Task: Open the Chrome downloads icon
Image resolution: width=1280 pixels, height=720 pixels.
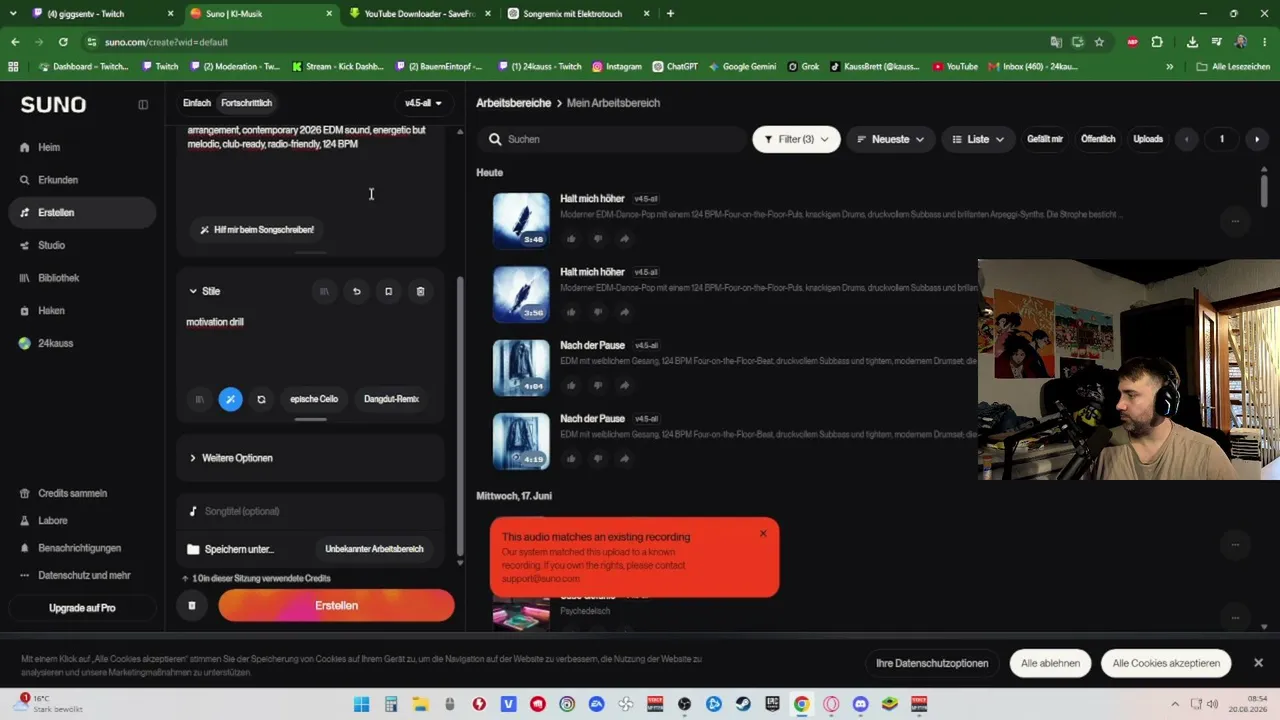Action: [1192, 42]
